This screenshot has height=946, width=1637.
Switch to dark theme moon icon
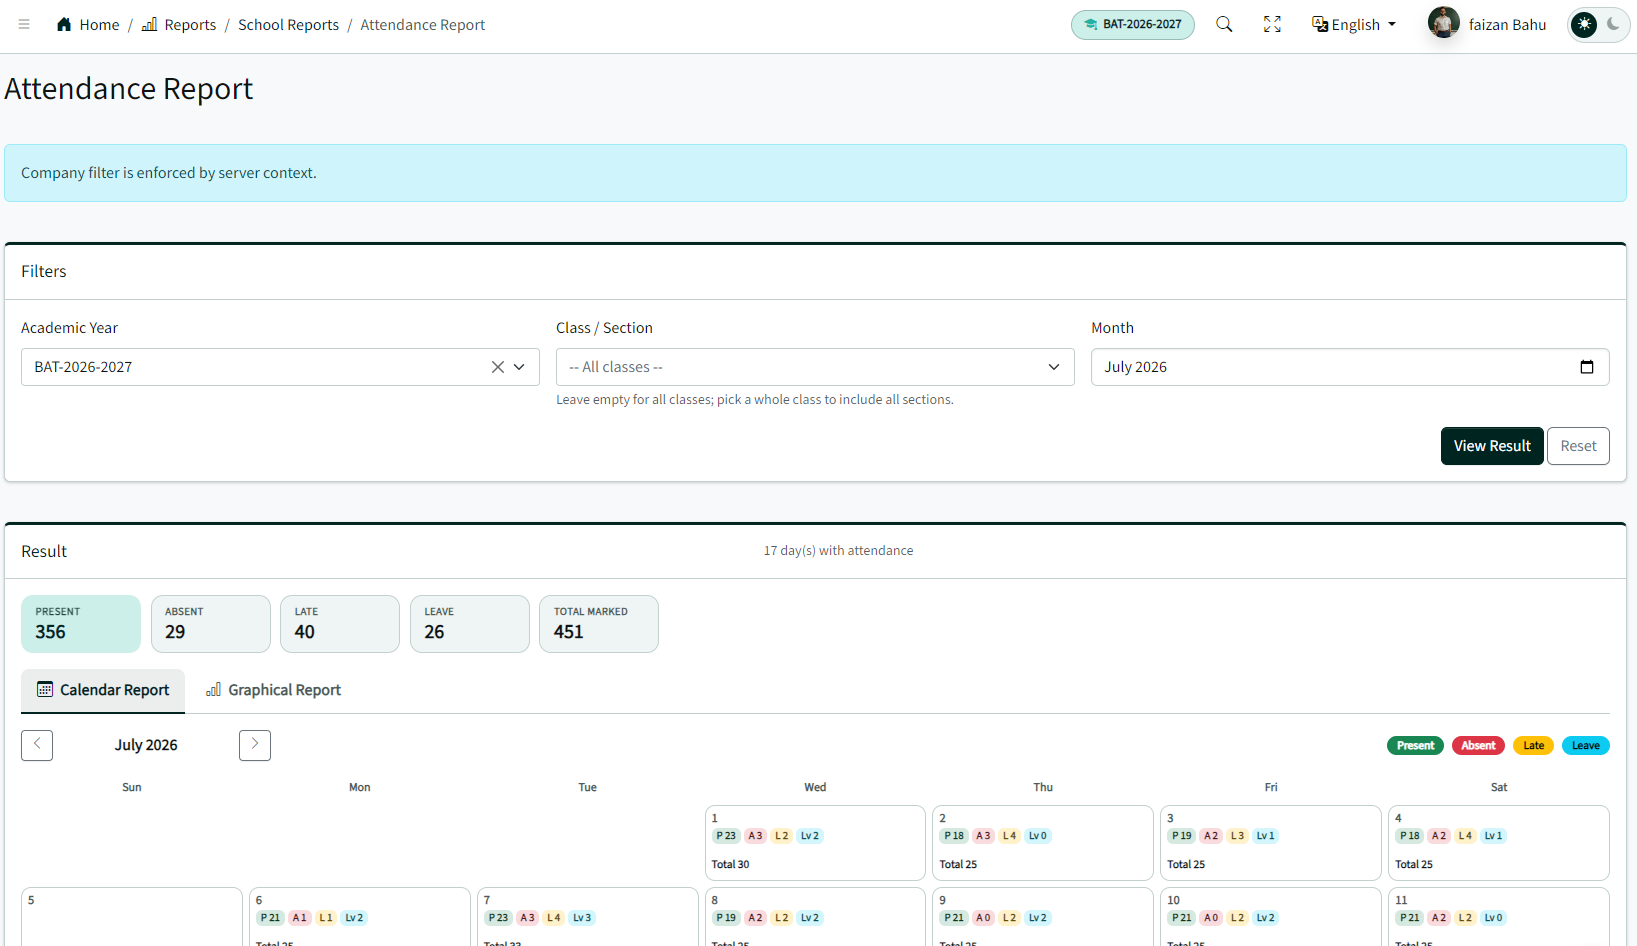click(1614, 24)
